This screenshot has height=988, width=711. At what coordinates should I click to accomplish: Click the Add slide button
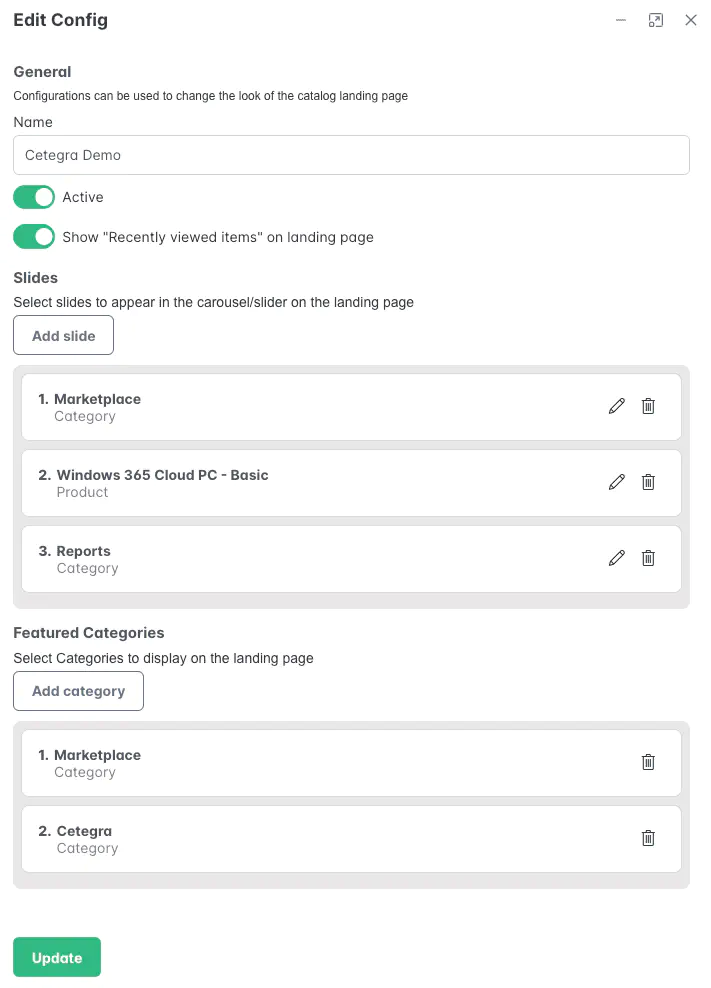(63, 334)
